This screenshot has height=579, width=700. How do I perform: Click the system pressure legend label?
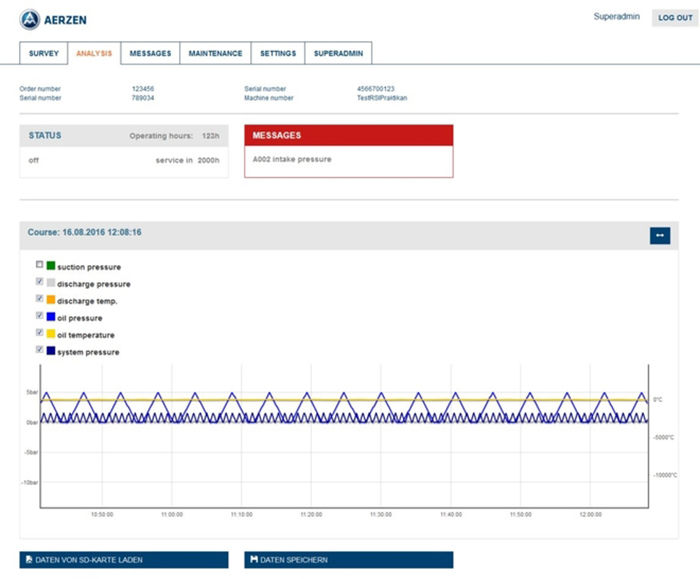pos(88,352)
